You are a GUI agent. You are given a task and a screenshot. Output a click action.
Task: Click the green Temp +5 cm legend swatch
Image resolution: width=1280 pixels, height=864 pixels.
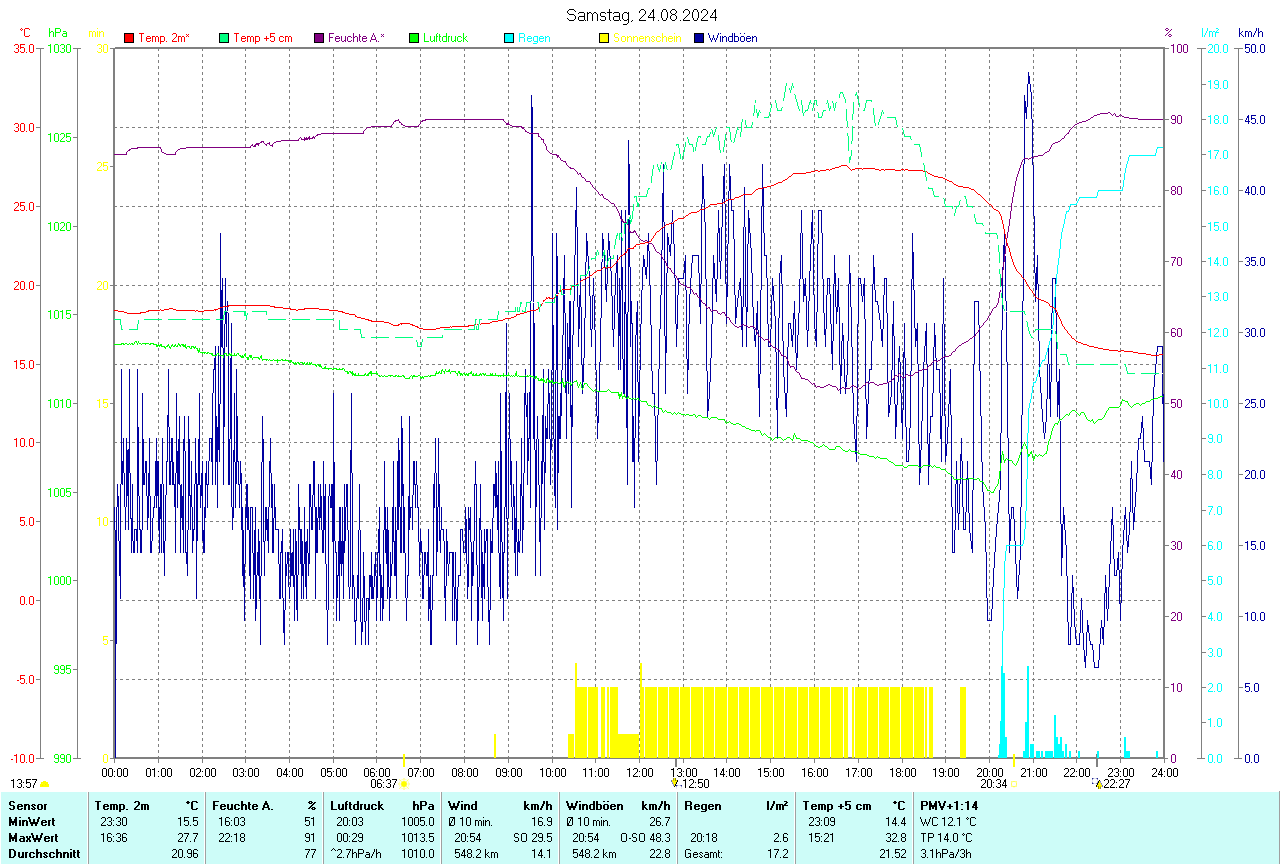tap(224, 38)
